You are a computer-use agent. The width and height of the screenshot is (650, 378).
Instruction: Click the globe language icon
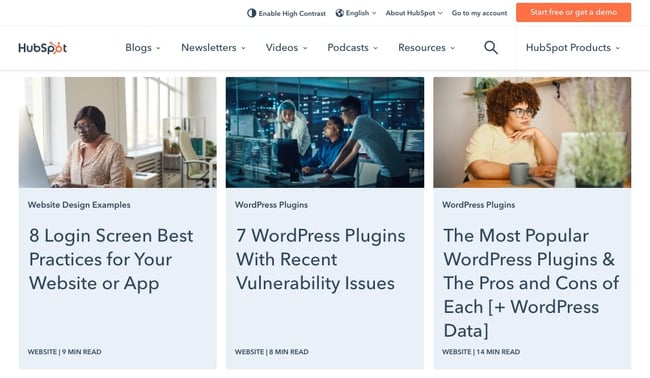point(340,13)
